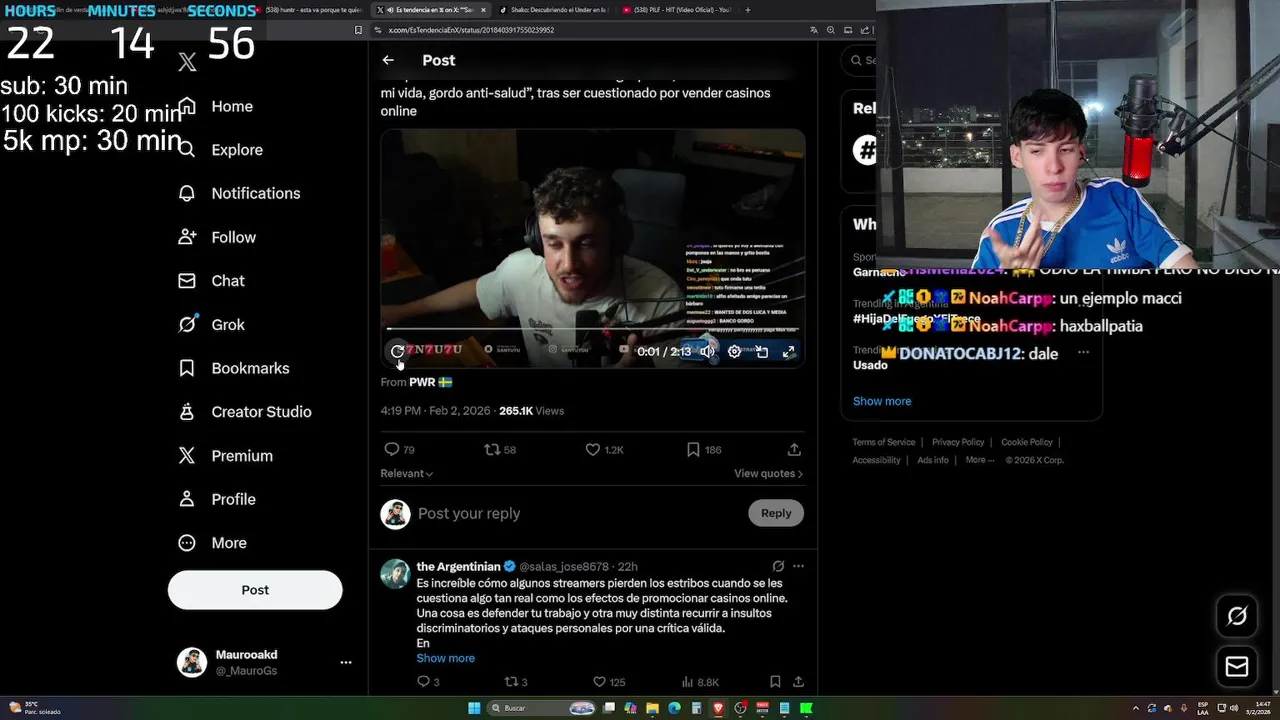
Task: Click the Creator Studio icon
Action: click(187, 412)
